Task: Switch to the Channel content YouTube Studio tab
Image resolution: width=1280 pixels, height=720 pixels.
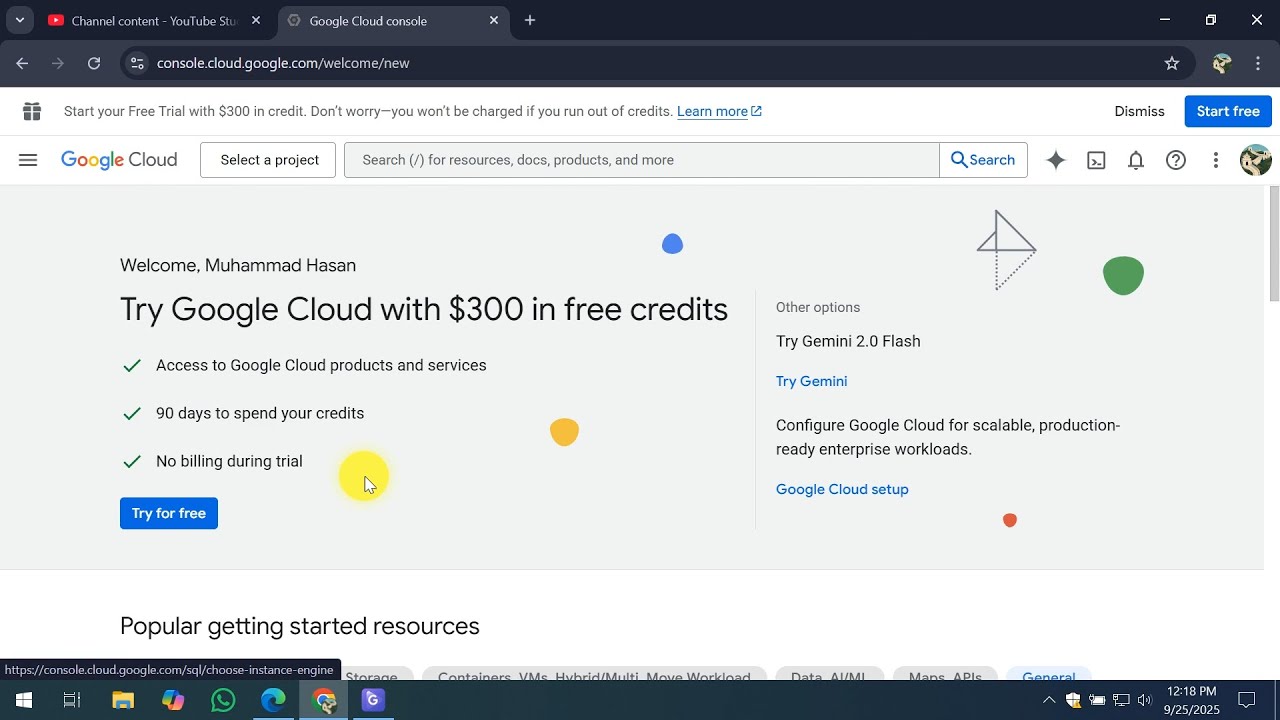Action: pyautogui.click(x=154, y=20)
